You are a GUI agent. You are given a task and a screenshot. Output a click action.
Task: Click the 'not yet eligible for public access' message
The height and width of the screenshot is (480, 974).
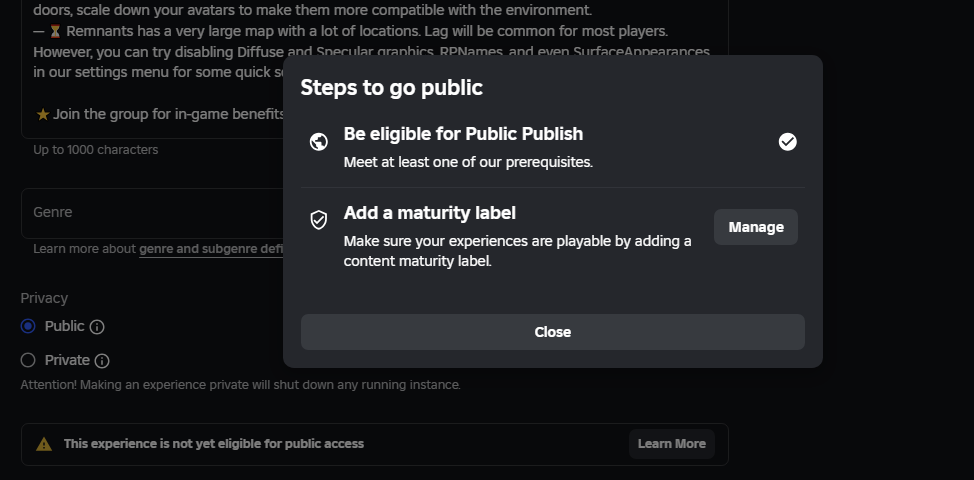[x=213, y=444]
